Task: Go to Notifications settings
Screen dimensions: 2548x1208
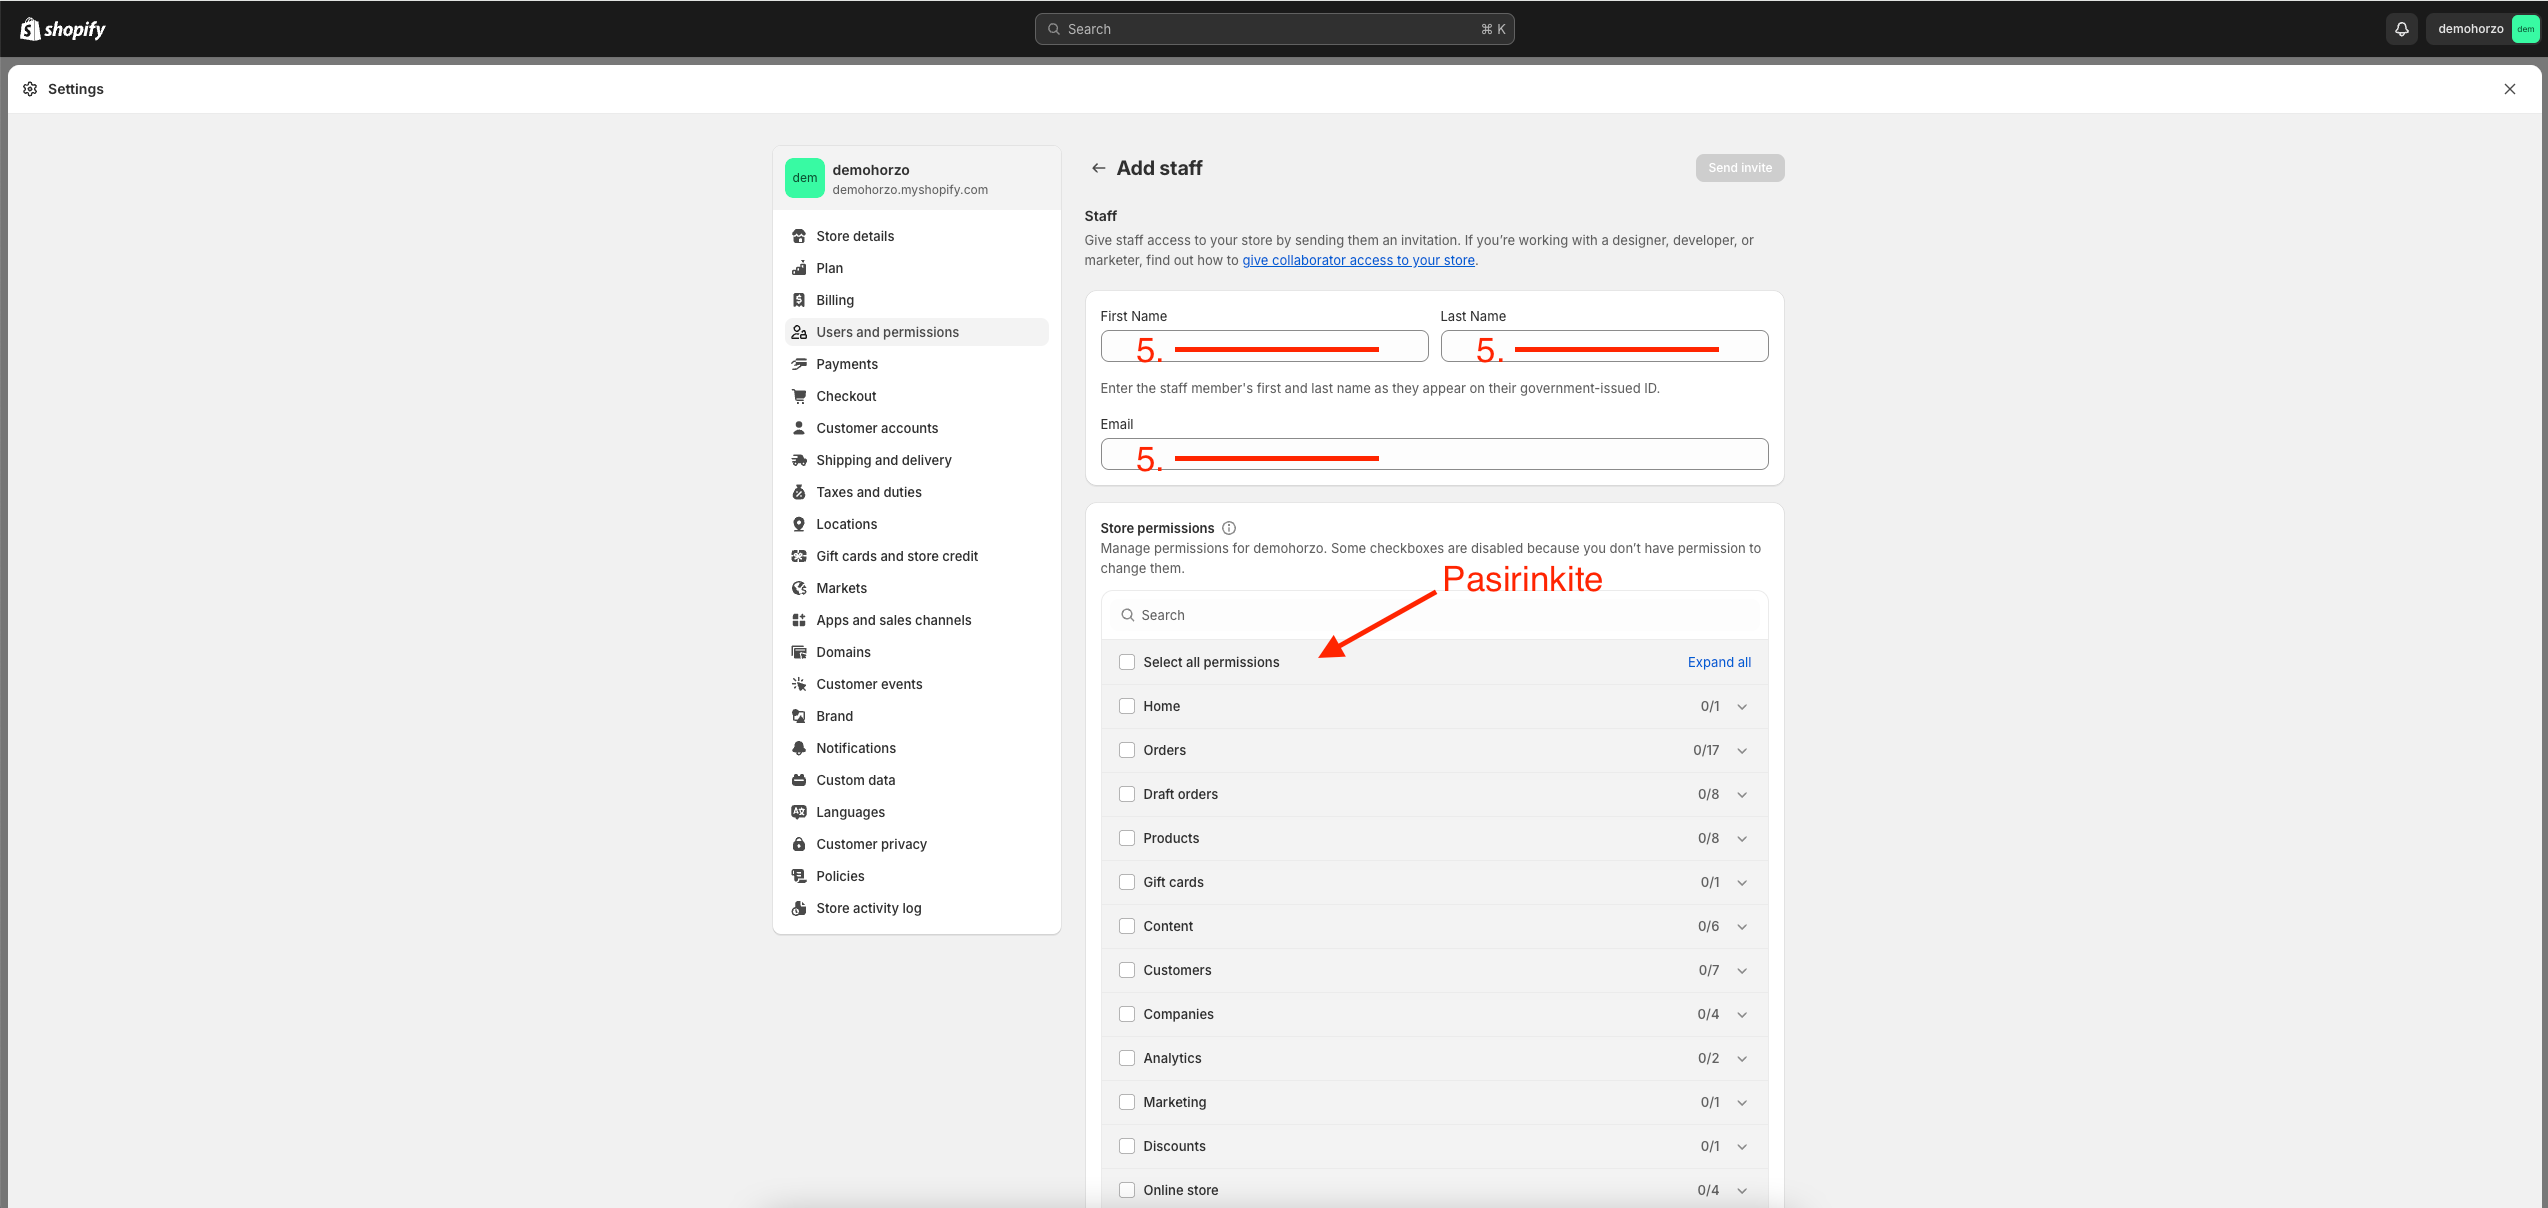Action: [855, 748]
